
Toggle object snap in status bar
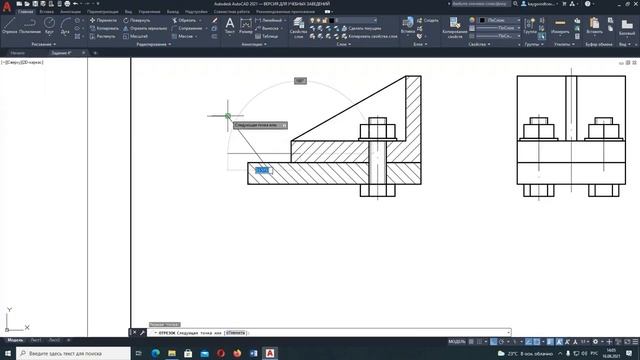point(537,342)
